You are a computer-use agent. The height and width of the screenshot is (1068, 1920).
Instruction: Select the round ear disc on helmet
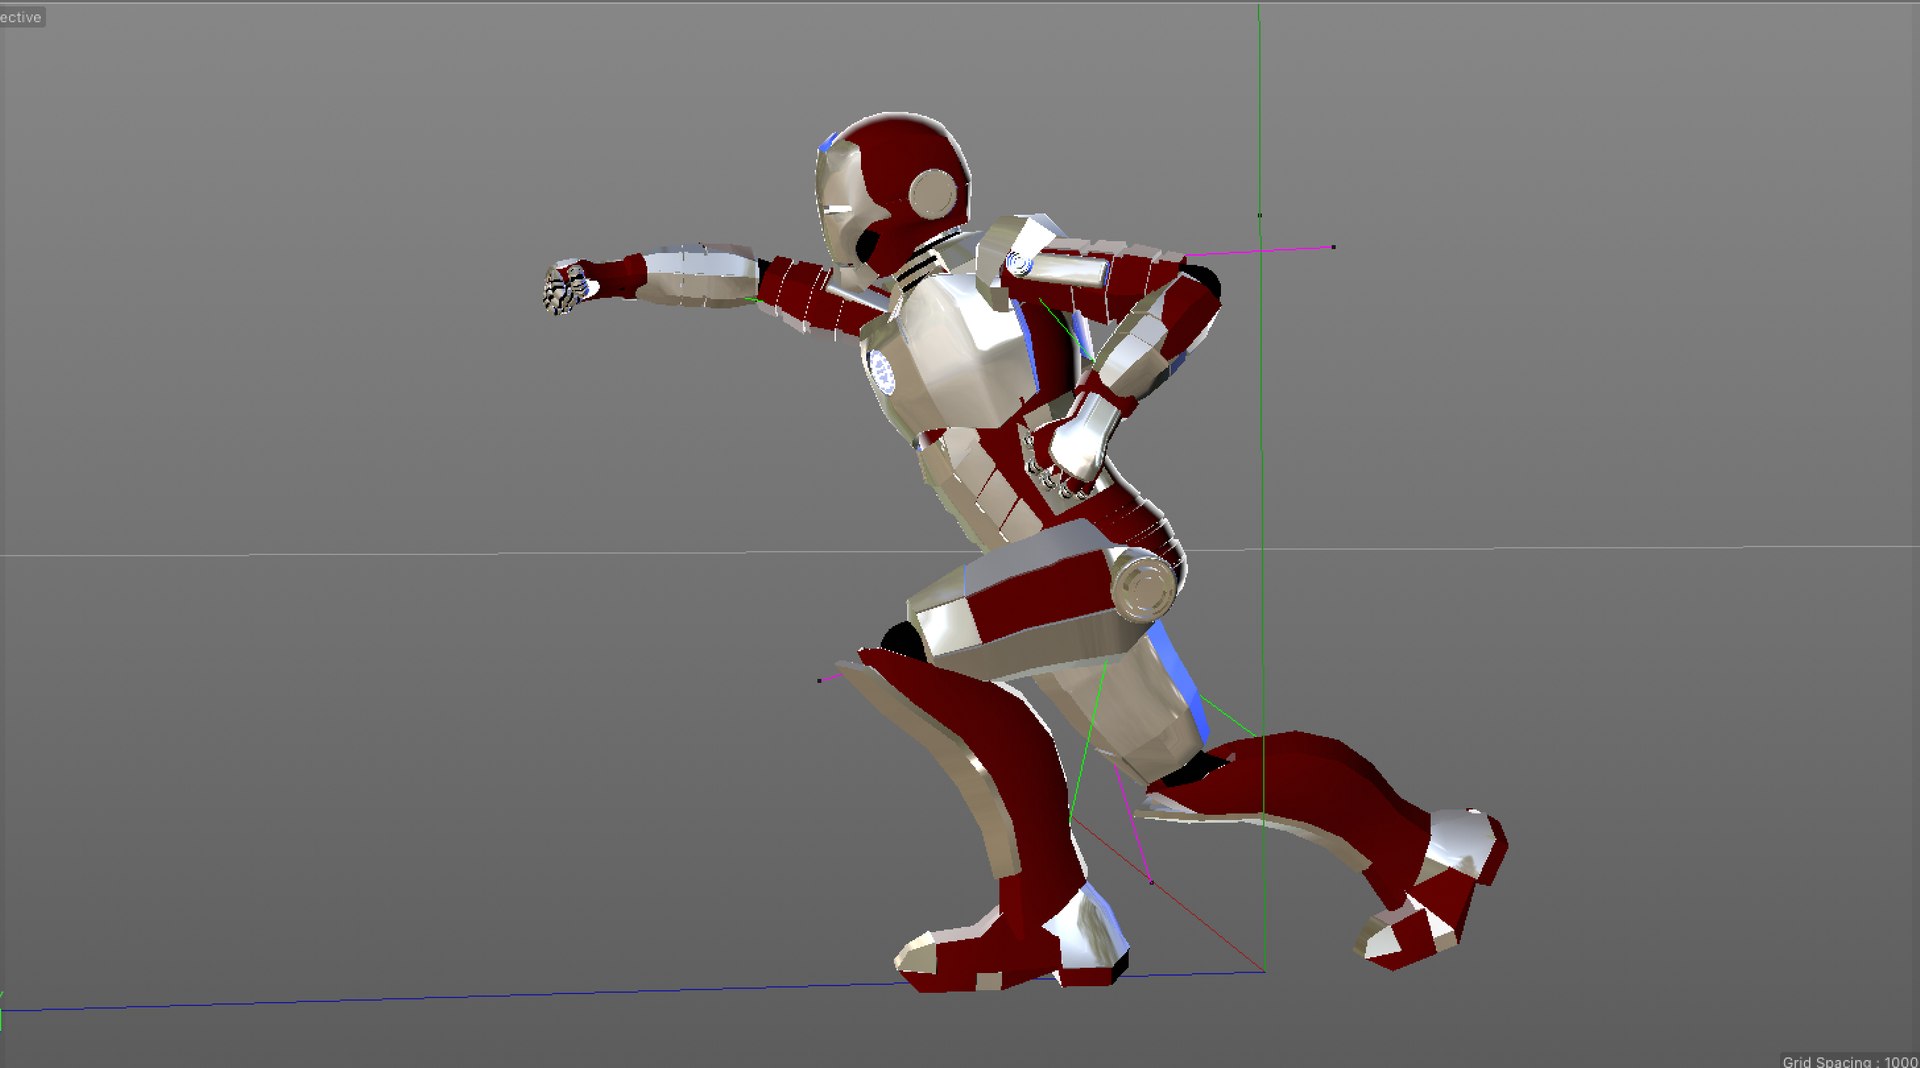pos(933,193)
